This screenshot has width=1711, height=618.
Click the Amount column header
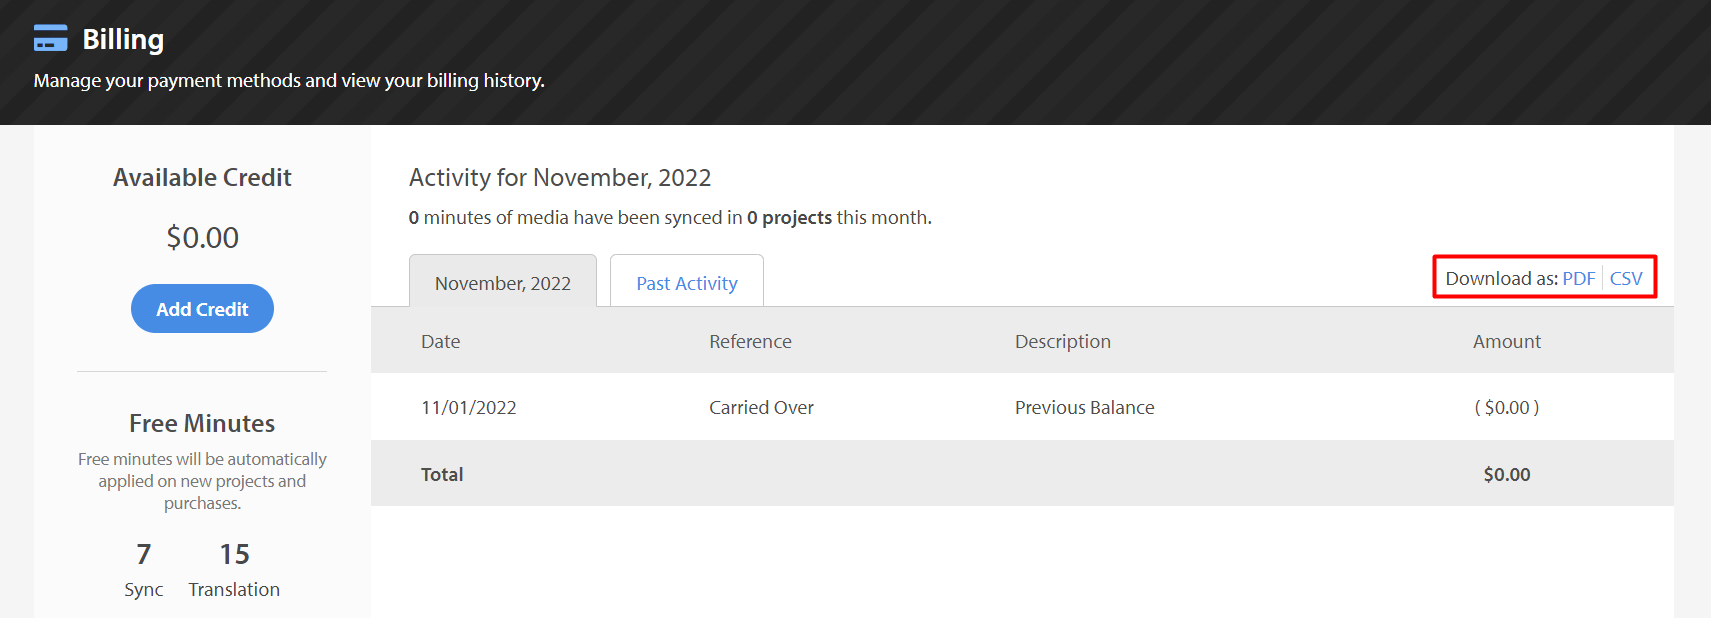(1507, 341)
